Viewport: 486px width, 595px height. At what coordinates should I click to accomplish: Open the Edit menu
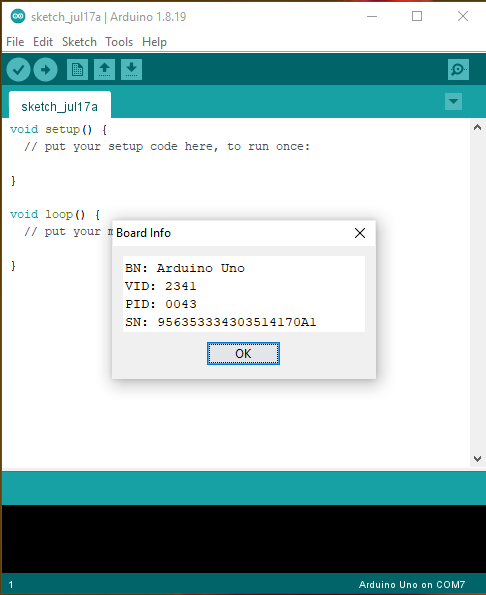pos(43,42)
